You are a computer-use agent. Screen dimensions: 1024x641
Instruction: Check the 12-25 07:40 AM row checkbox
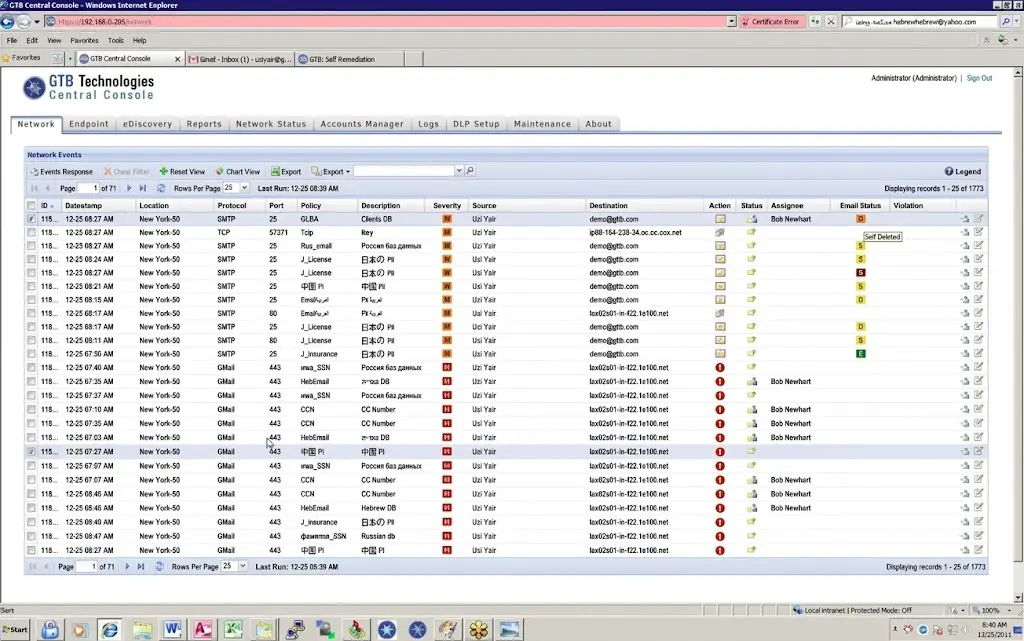click(31, 367)
